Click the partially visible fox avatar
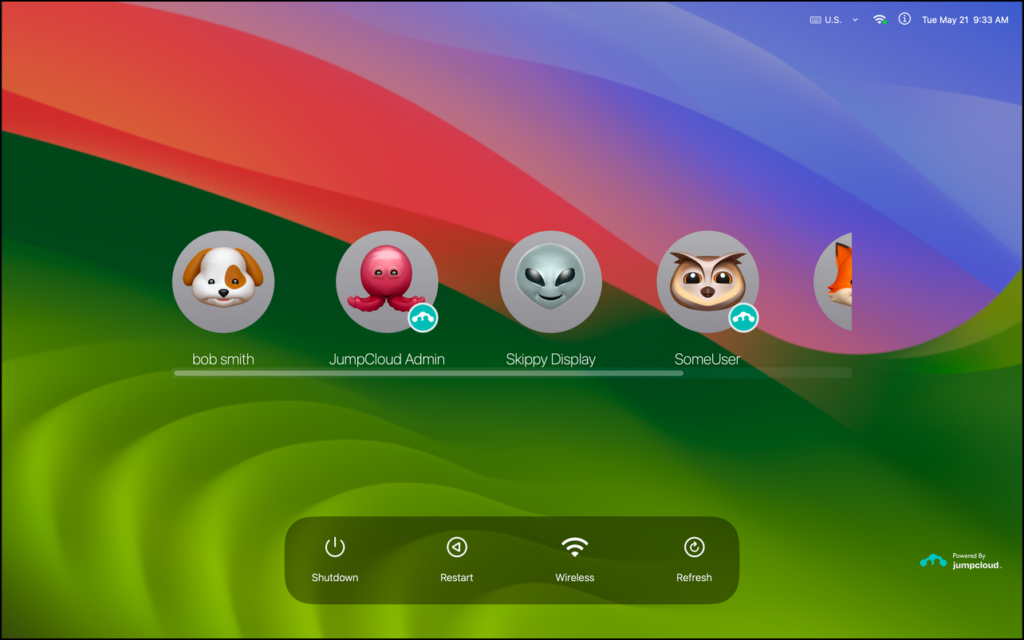The width and height of the screenshot is (1024, 640). click(x=838, y=281)
